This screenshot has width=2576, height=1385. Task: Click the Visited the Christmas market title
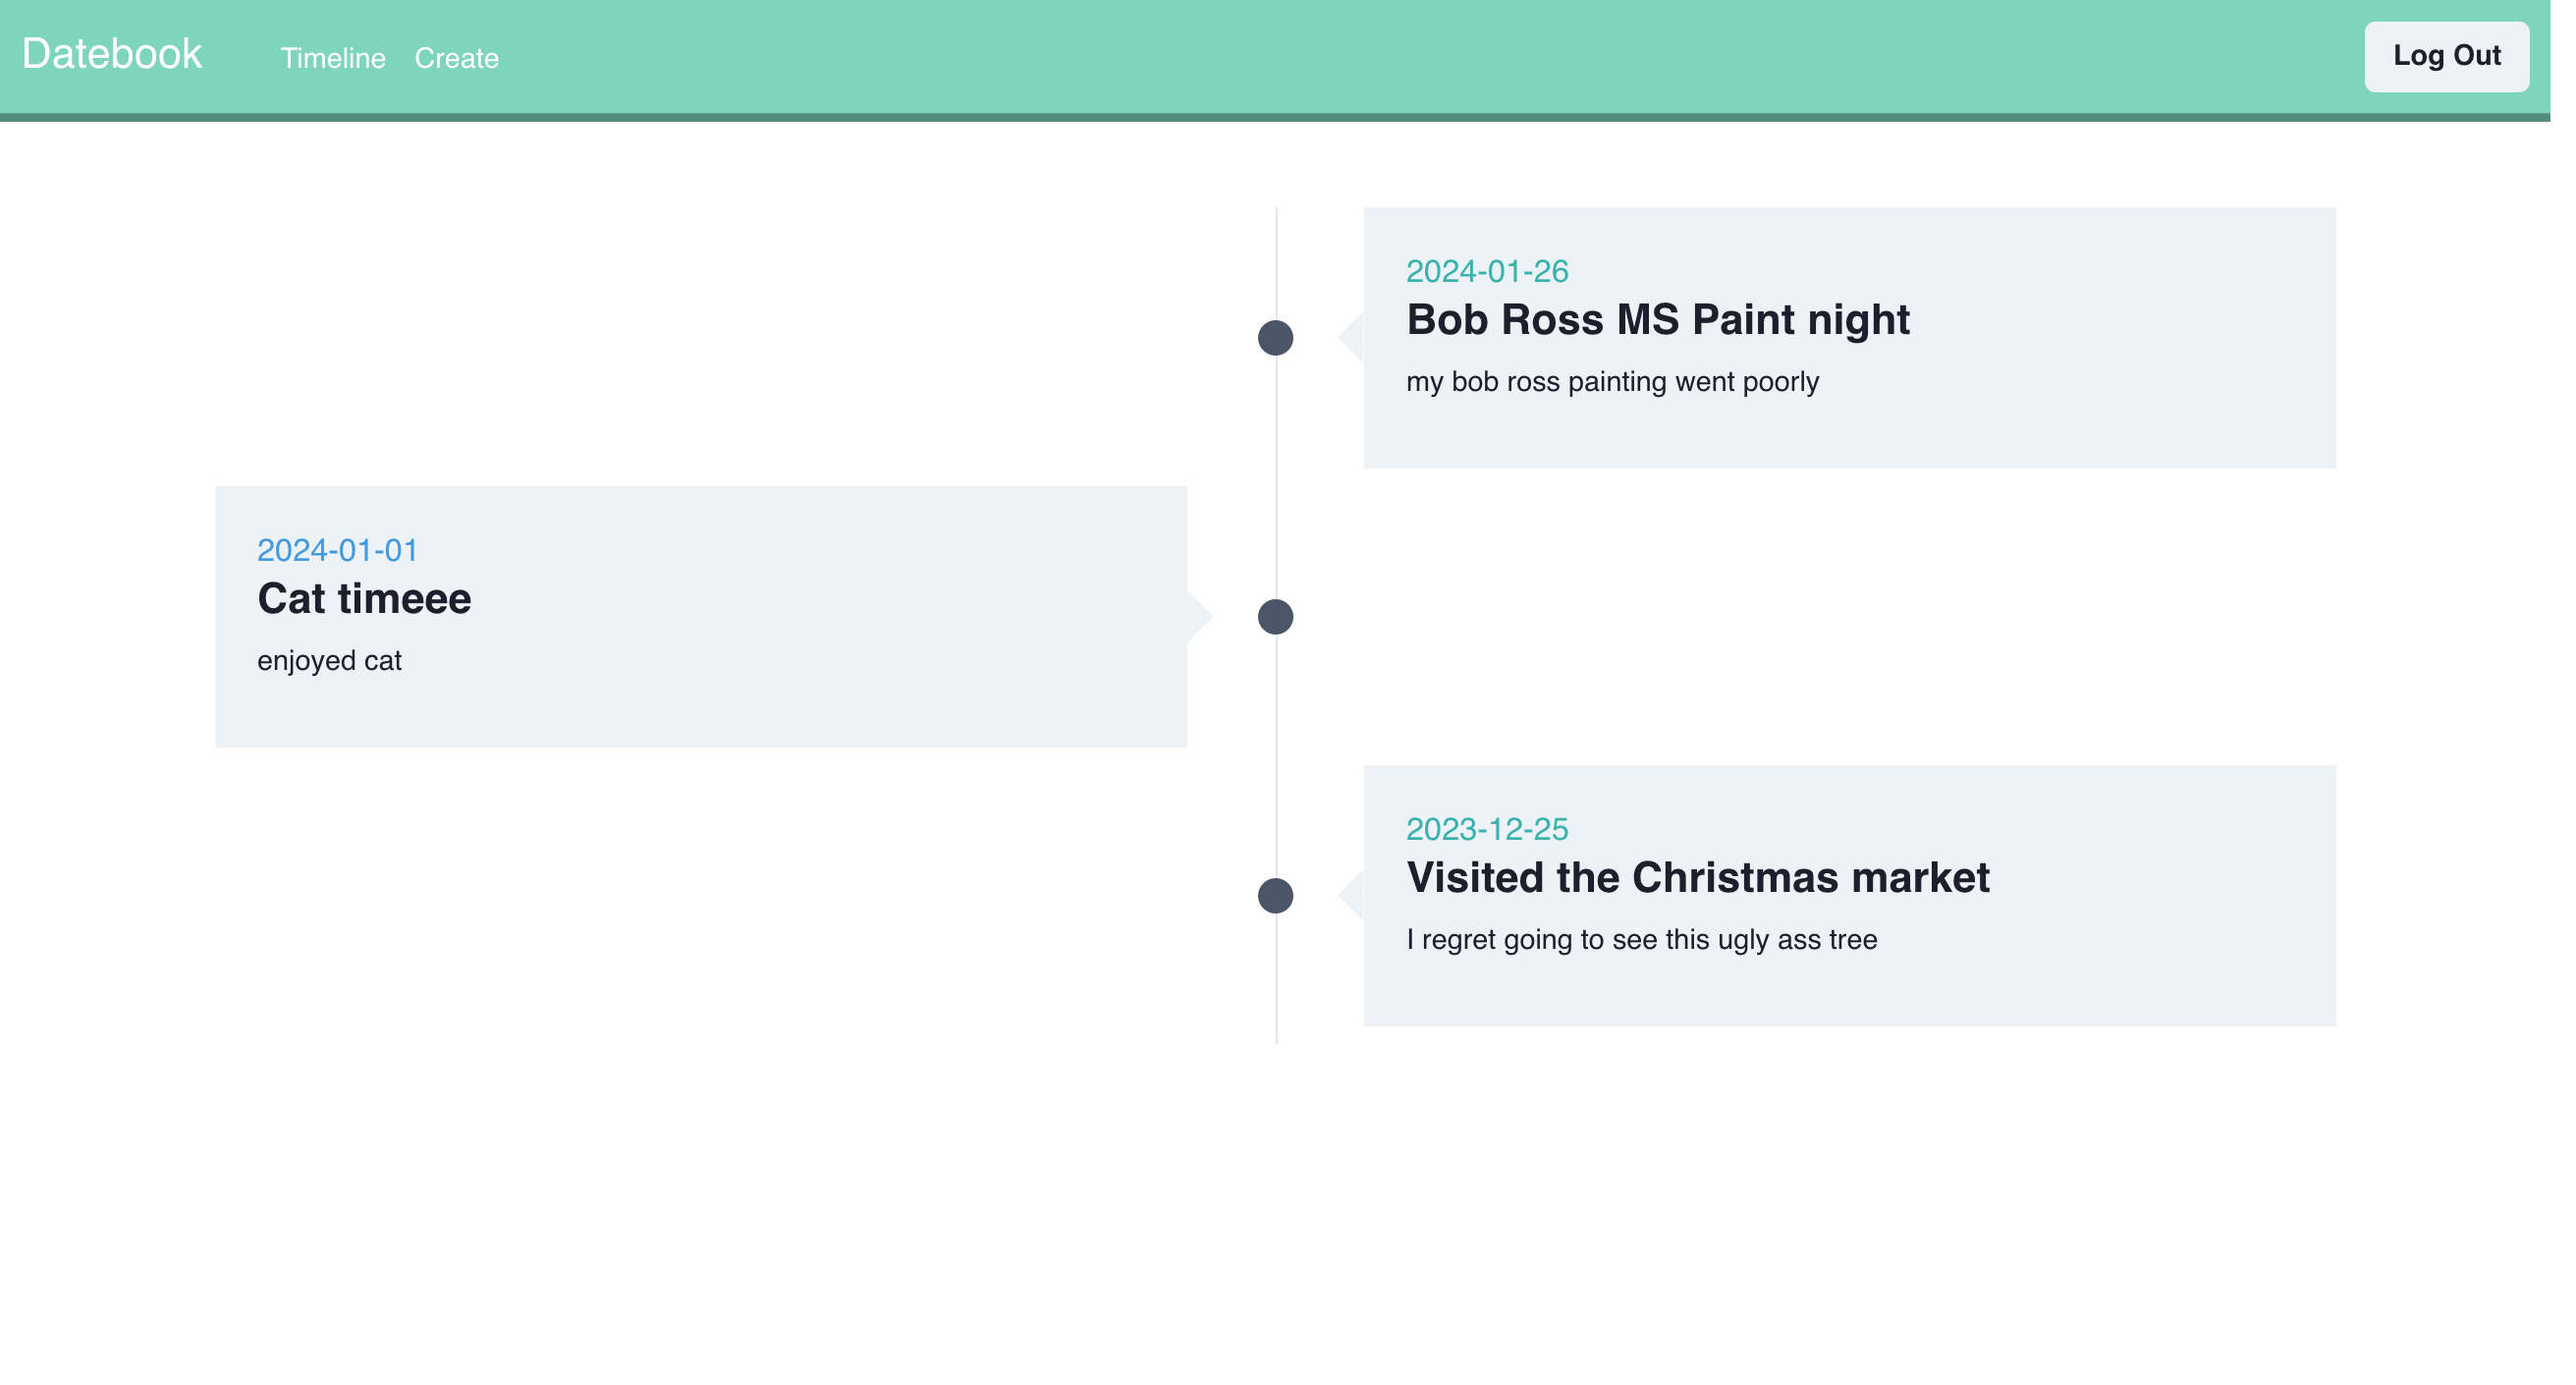[1697, 878]
